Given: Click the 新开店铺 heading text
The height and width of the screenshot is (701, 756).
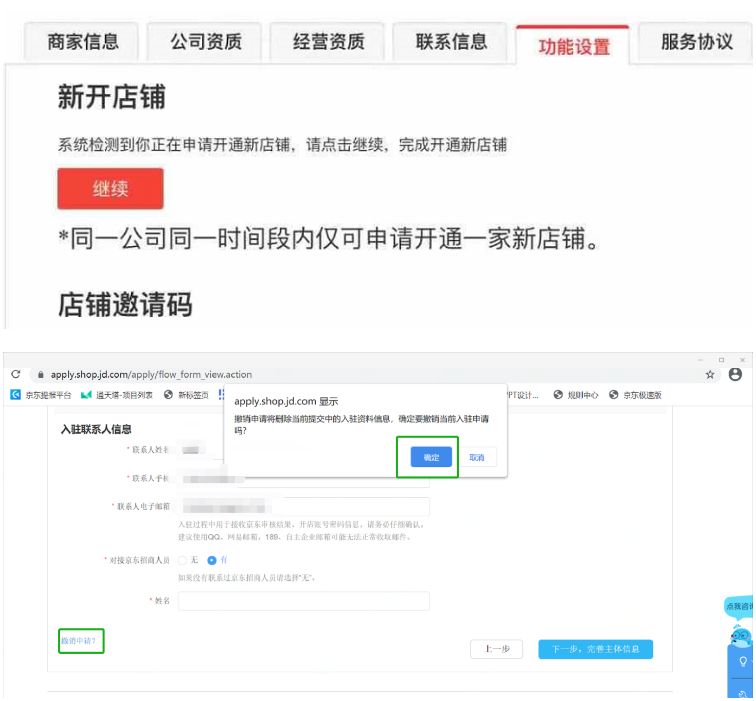Looking at the screenshot, I should click(x=112, y=96).
